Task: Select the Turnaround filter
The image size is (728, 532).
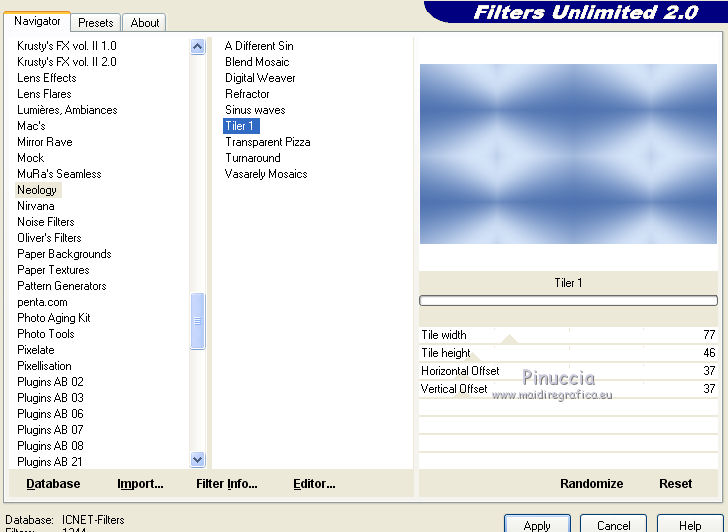Action: [253, 158]
